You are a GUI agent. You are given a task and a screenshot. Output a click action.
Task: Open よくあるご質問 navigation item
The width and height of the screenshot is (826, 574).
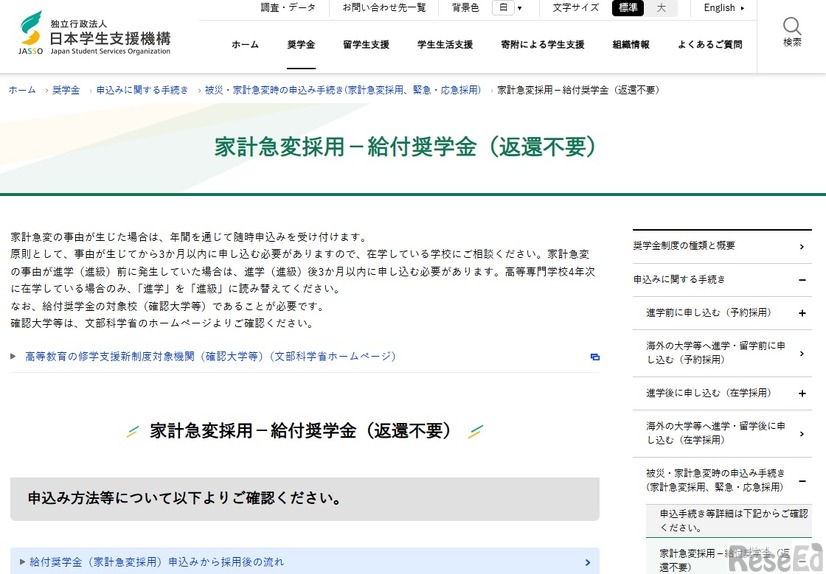point(710,45)
